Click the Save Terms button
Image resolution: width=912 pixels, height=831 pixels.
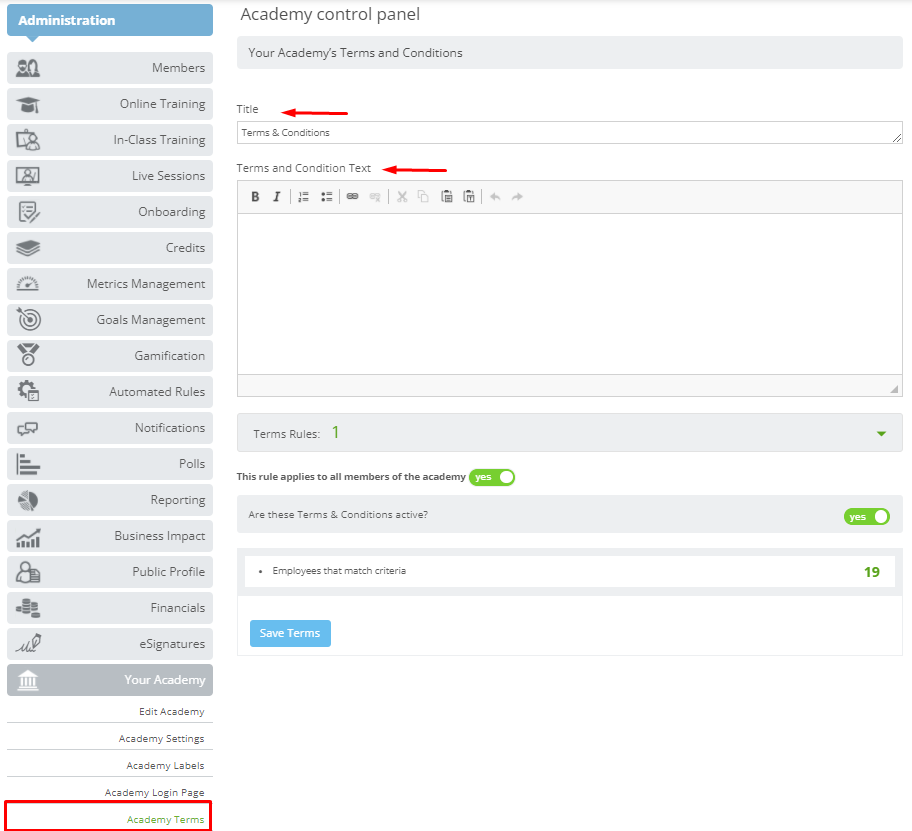[x=290, y=633]
